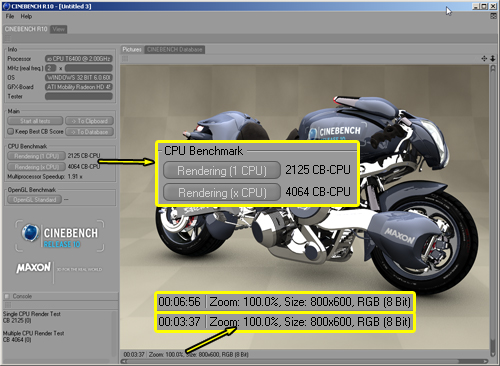Click the picture viewer's horizontal scrollbar
This screenshot has width=500, height=366.
coord(305,361)
